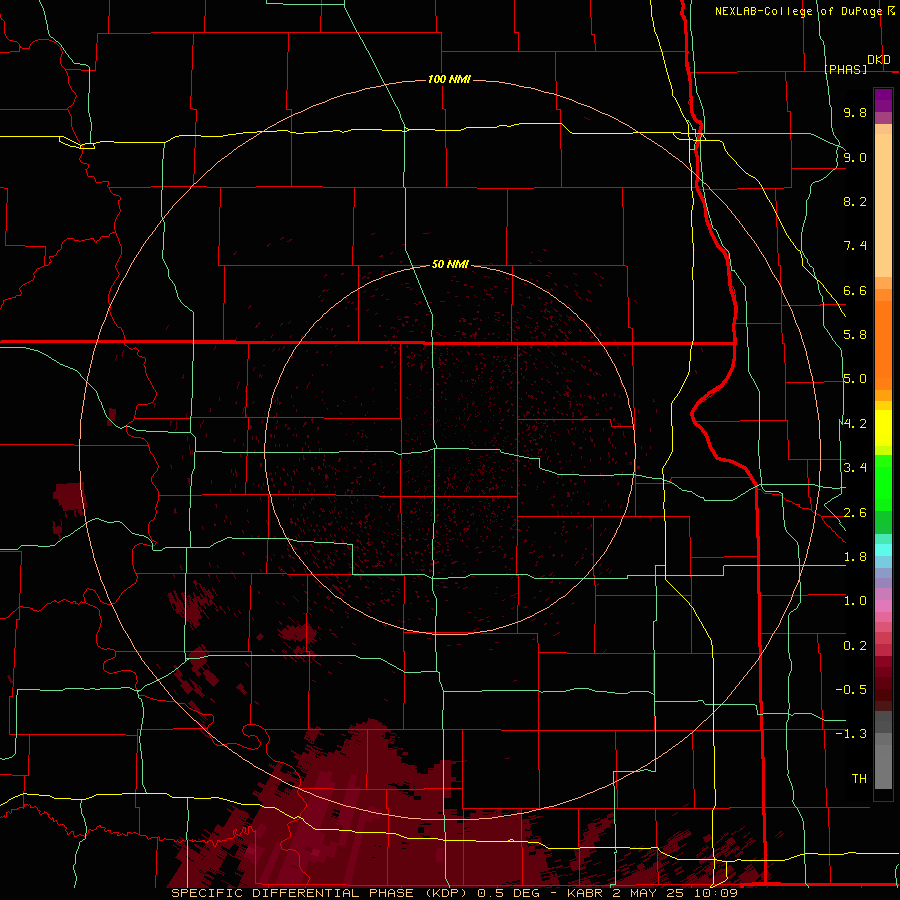Click the DKD legend label
This screenshot has height=900, width=900.
[x=879, y=60]
